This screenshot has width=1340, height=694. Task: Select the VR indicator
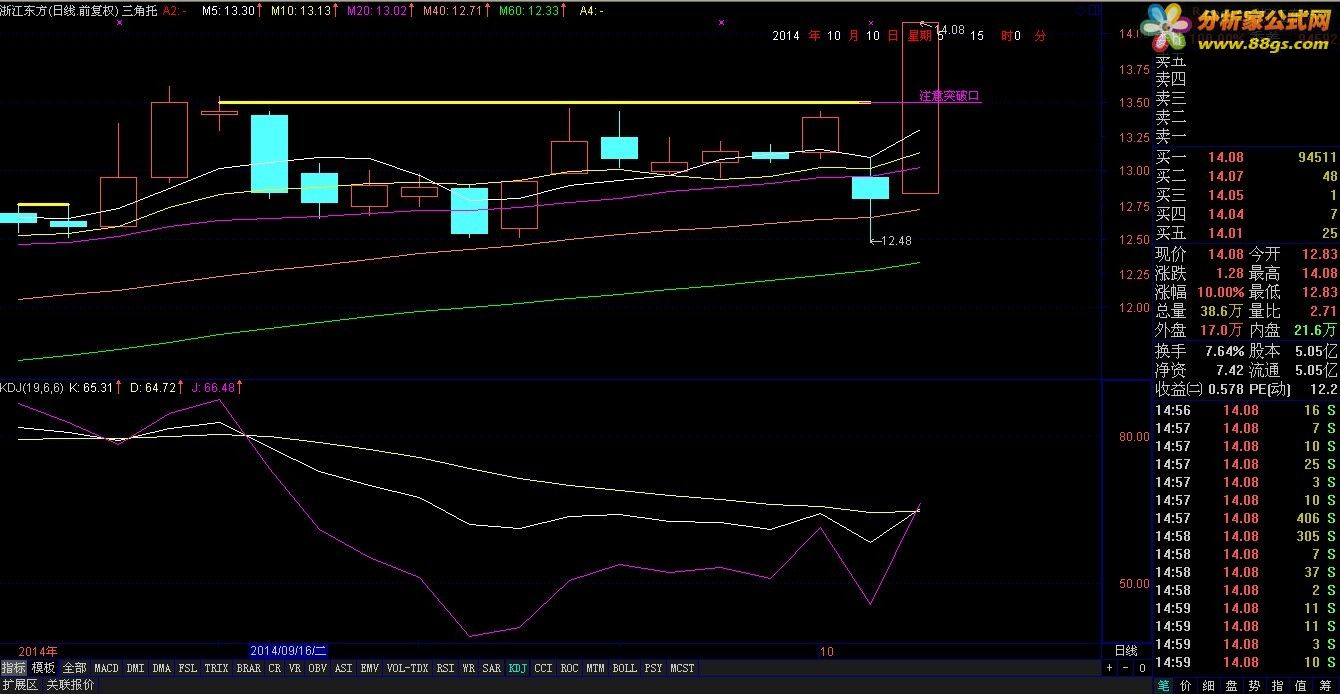pos(295,668)
